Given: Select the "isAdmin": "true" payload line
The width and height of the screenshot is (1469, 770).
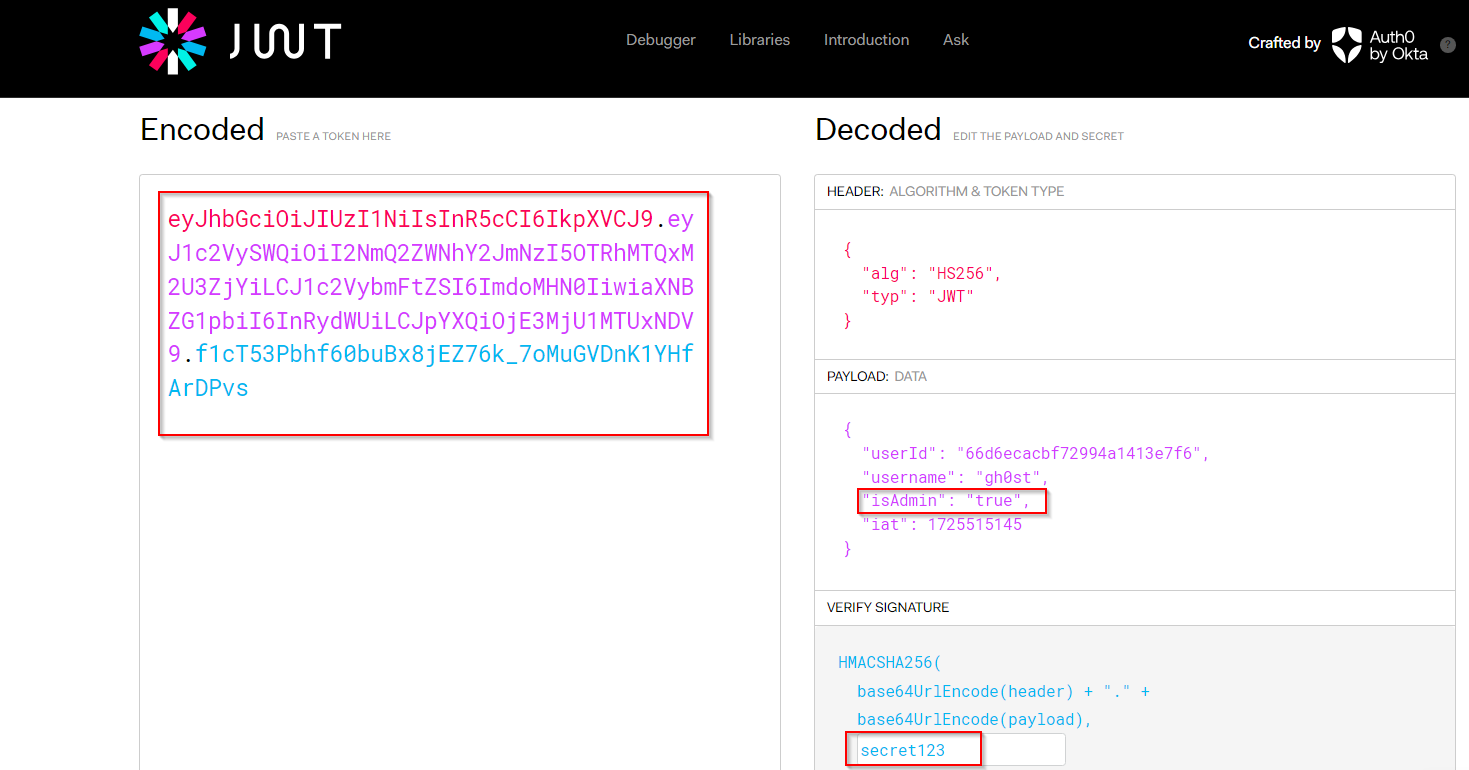Looking at the screenshot, I should (946, 501).
